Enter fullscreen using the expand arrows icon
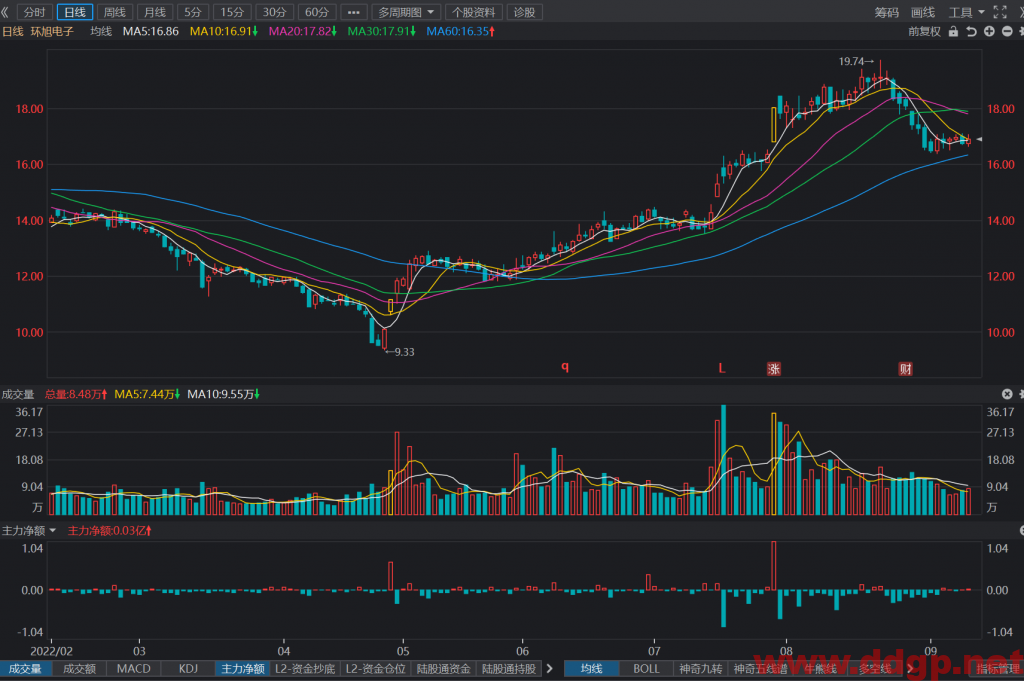 coord(1000,12)
